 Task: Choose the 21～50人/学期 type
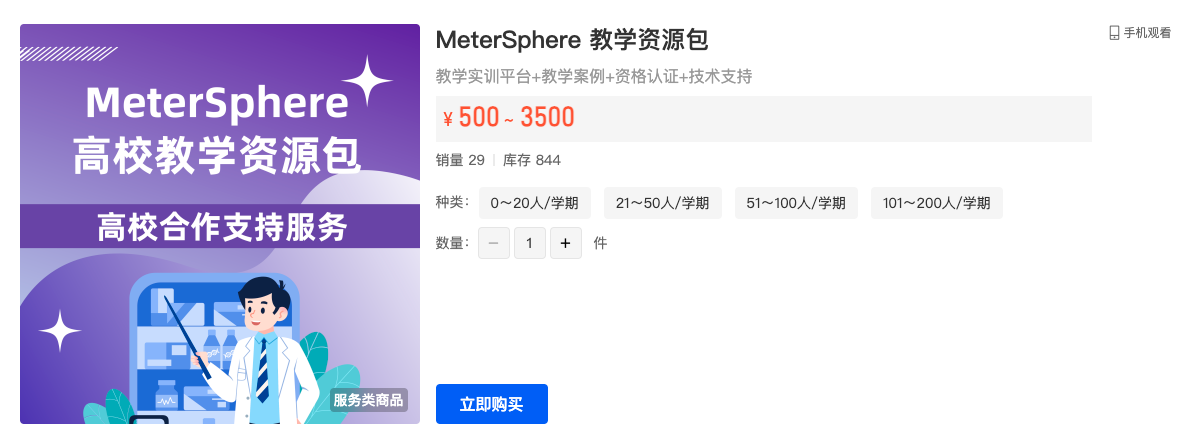[662, 203]
